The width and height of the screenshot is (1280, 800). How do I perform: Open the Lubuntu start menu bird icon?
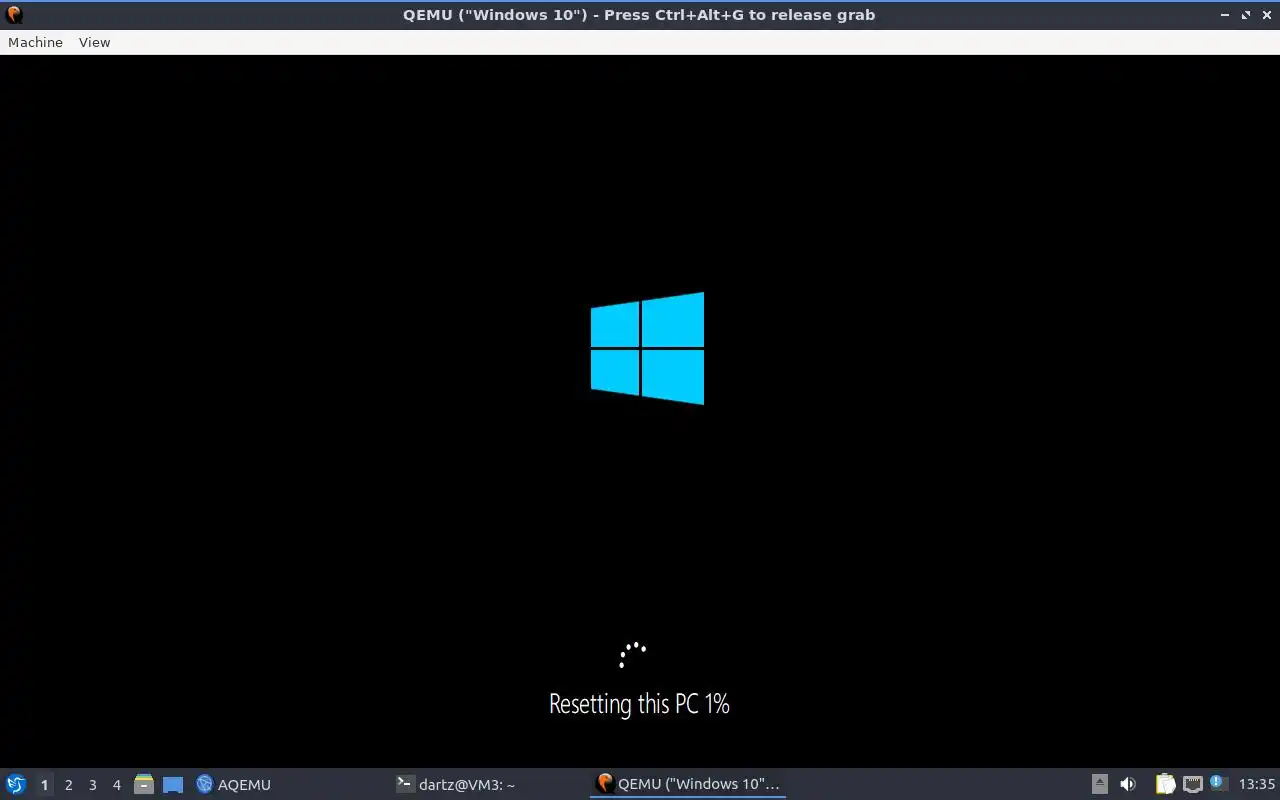(x=16, y=784)
